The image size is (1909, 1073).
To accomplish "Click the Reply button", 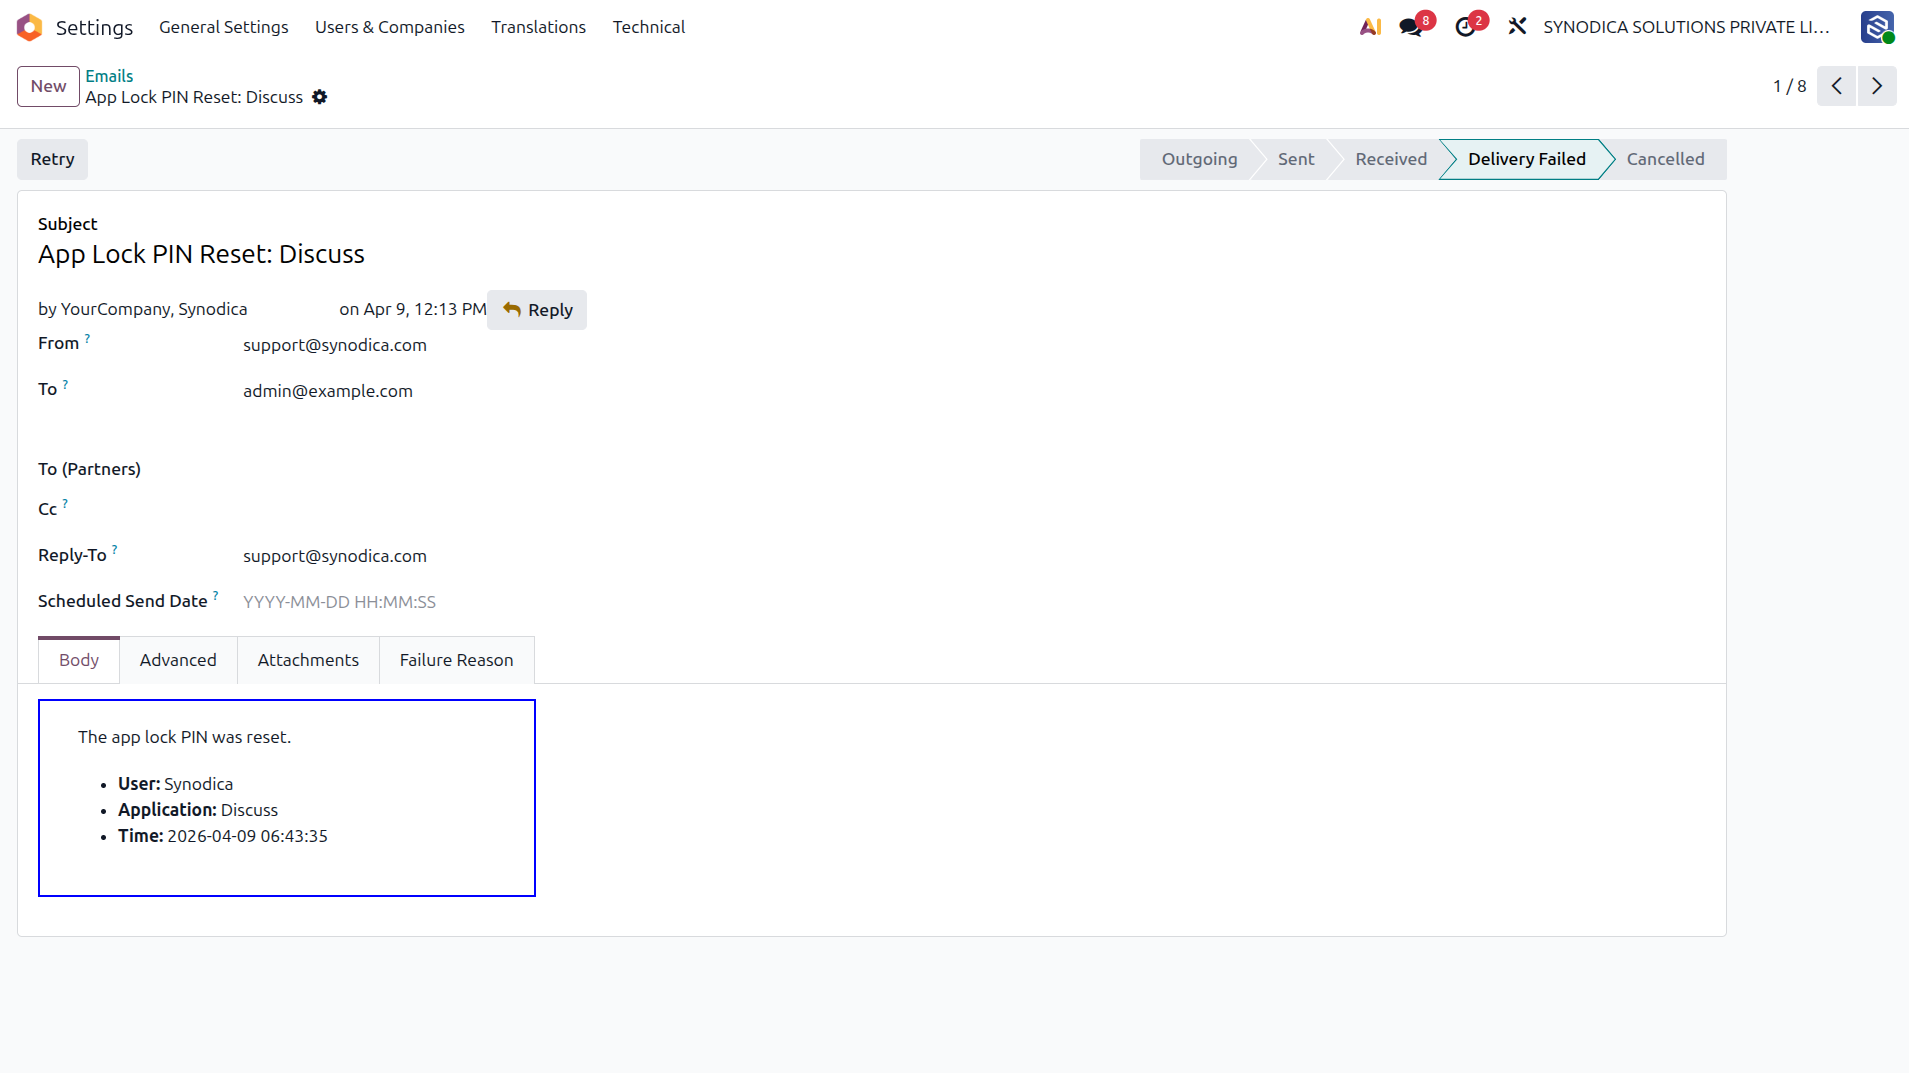I will click(537, 310).
